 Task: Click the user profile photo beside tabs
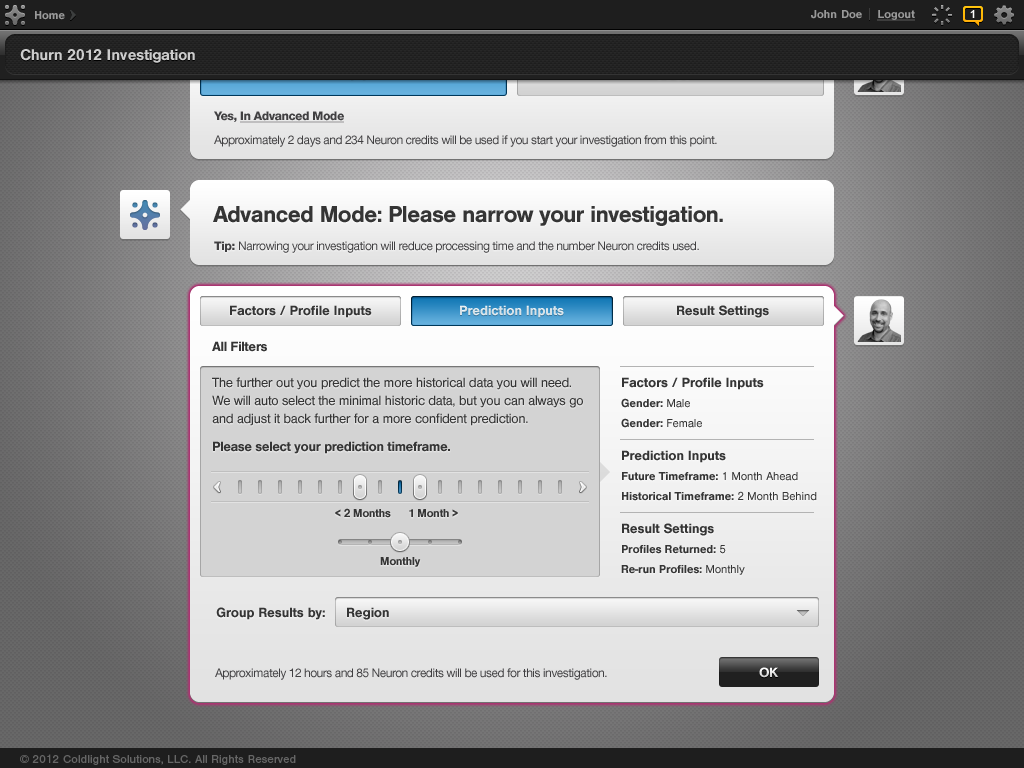878,320
